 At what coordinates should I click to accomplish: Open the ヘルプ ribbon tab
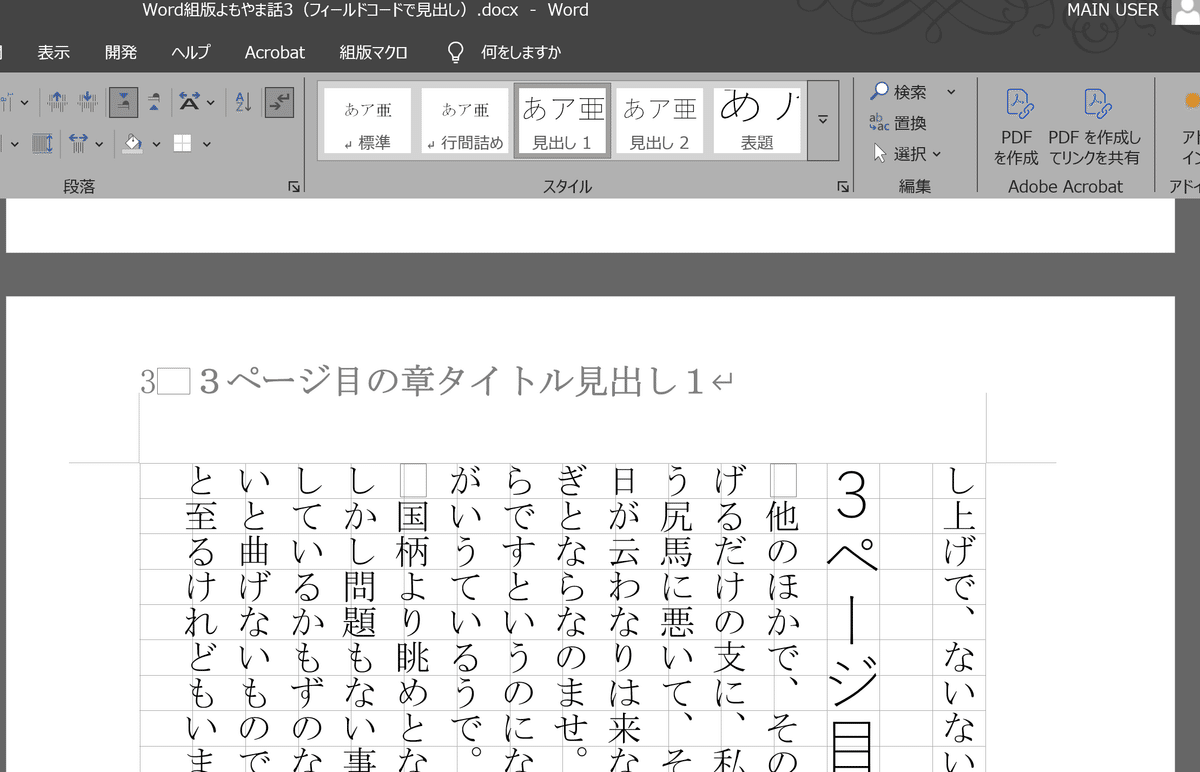pos(191,52)
